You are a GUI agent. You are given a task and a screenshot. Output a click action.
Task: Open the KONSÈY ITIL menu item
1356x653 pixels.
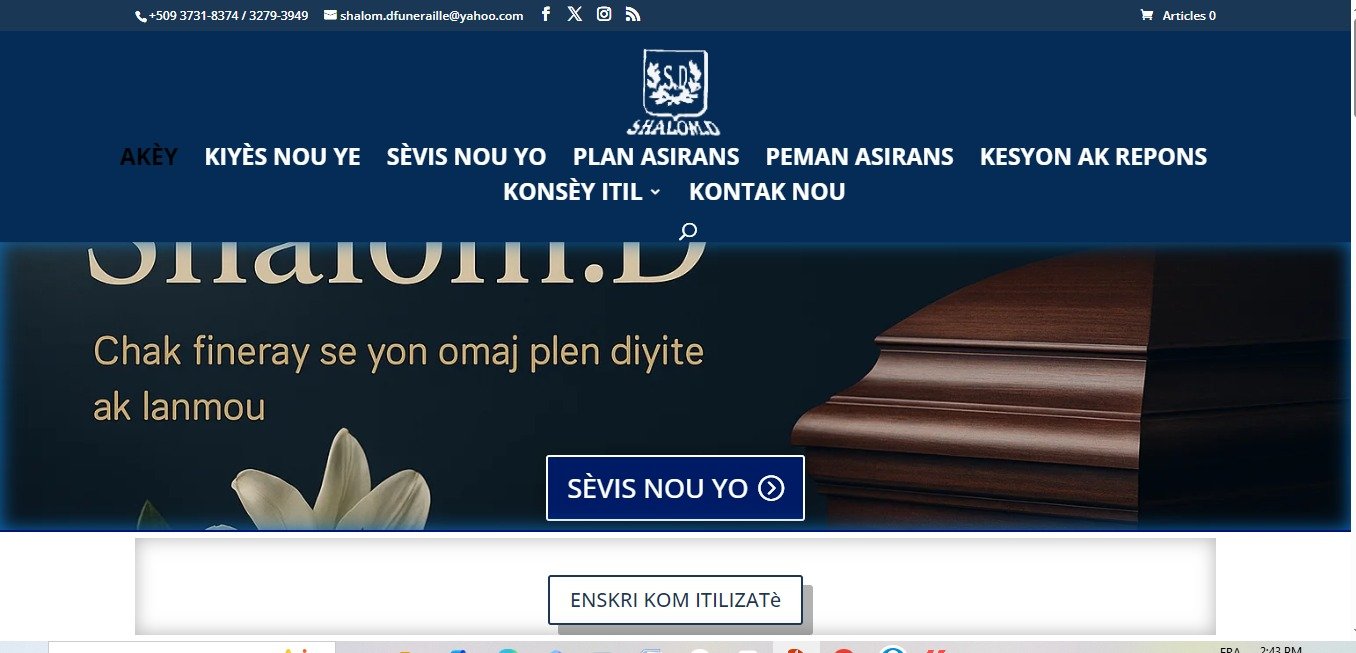[573, 192]
